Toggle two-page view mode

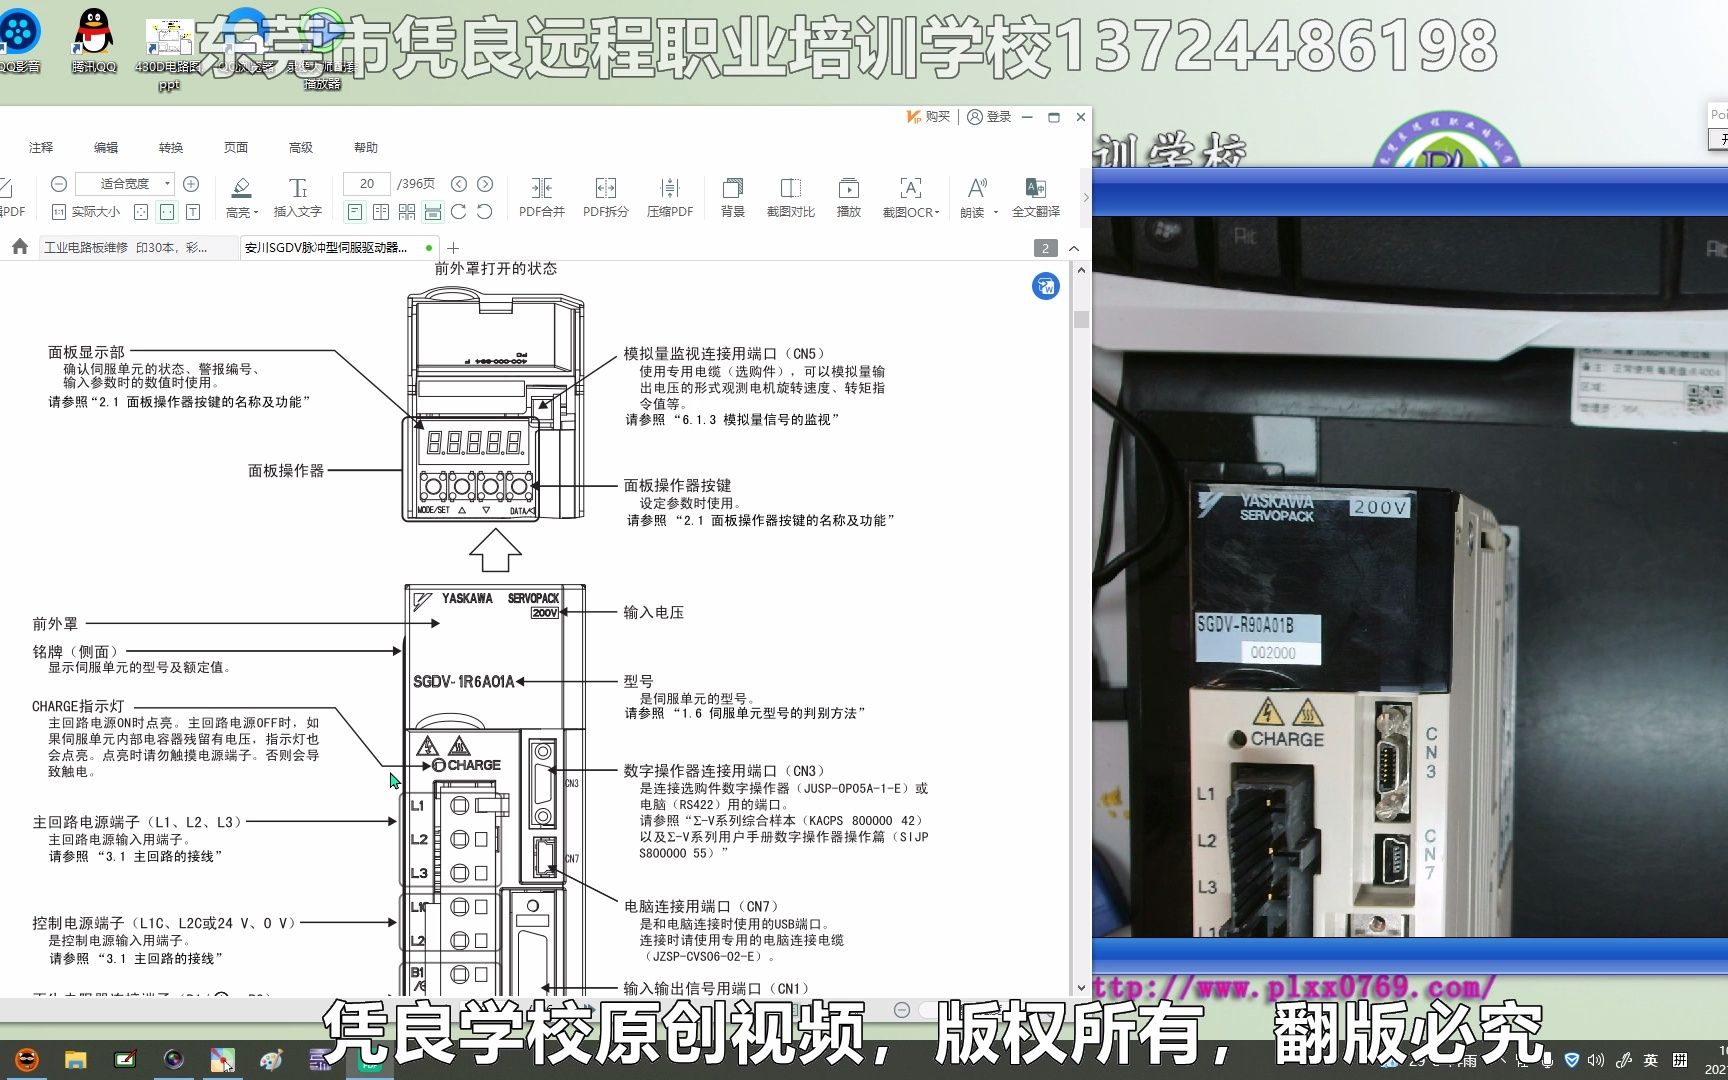(x=381, y=212)
